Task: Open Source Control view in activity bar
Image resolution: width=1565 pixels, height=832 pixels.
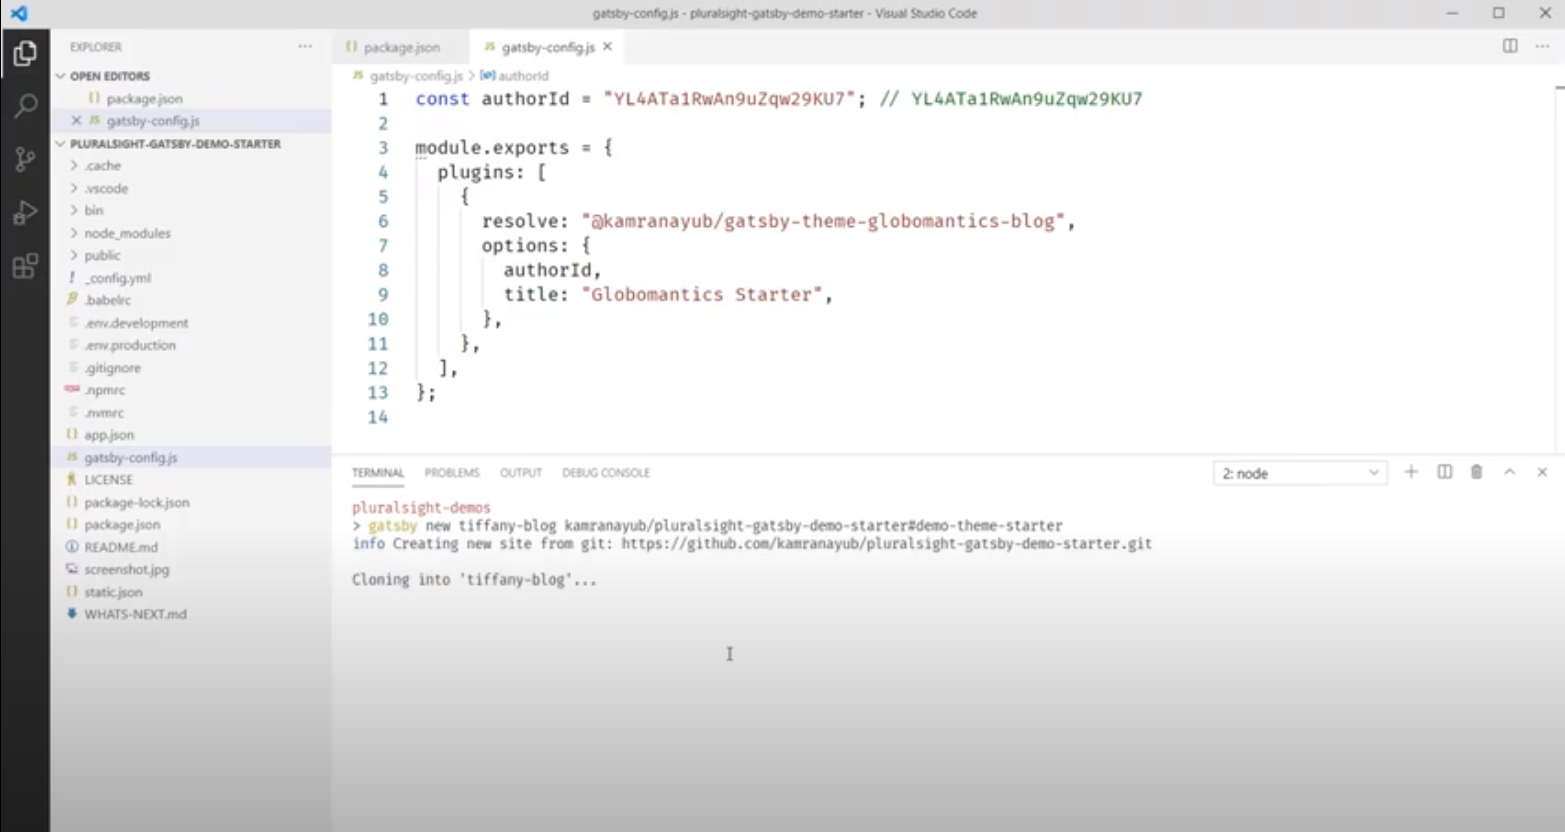Action: point(25,159)
